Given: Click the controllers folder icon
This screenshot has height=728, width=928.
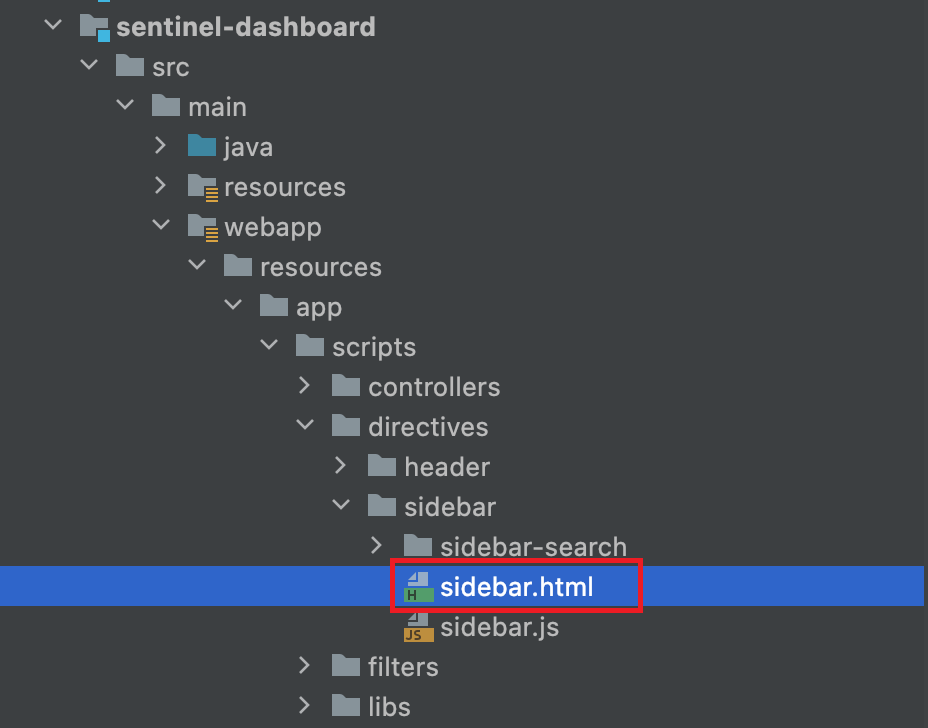Looking at the screenshot, I should [346, 385].
